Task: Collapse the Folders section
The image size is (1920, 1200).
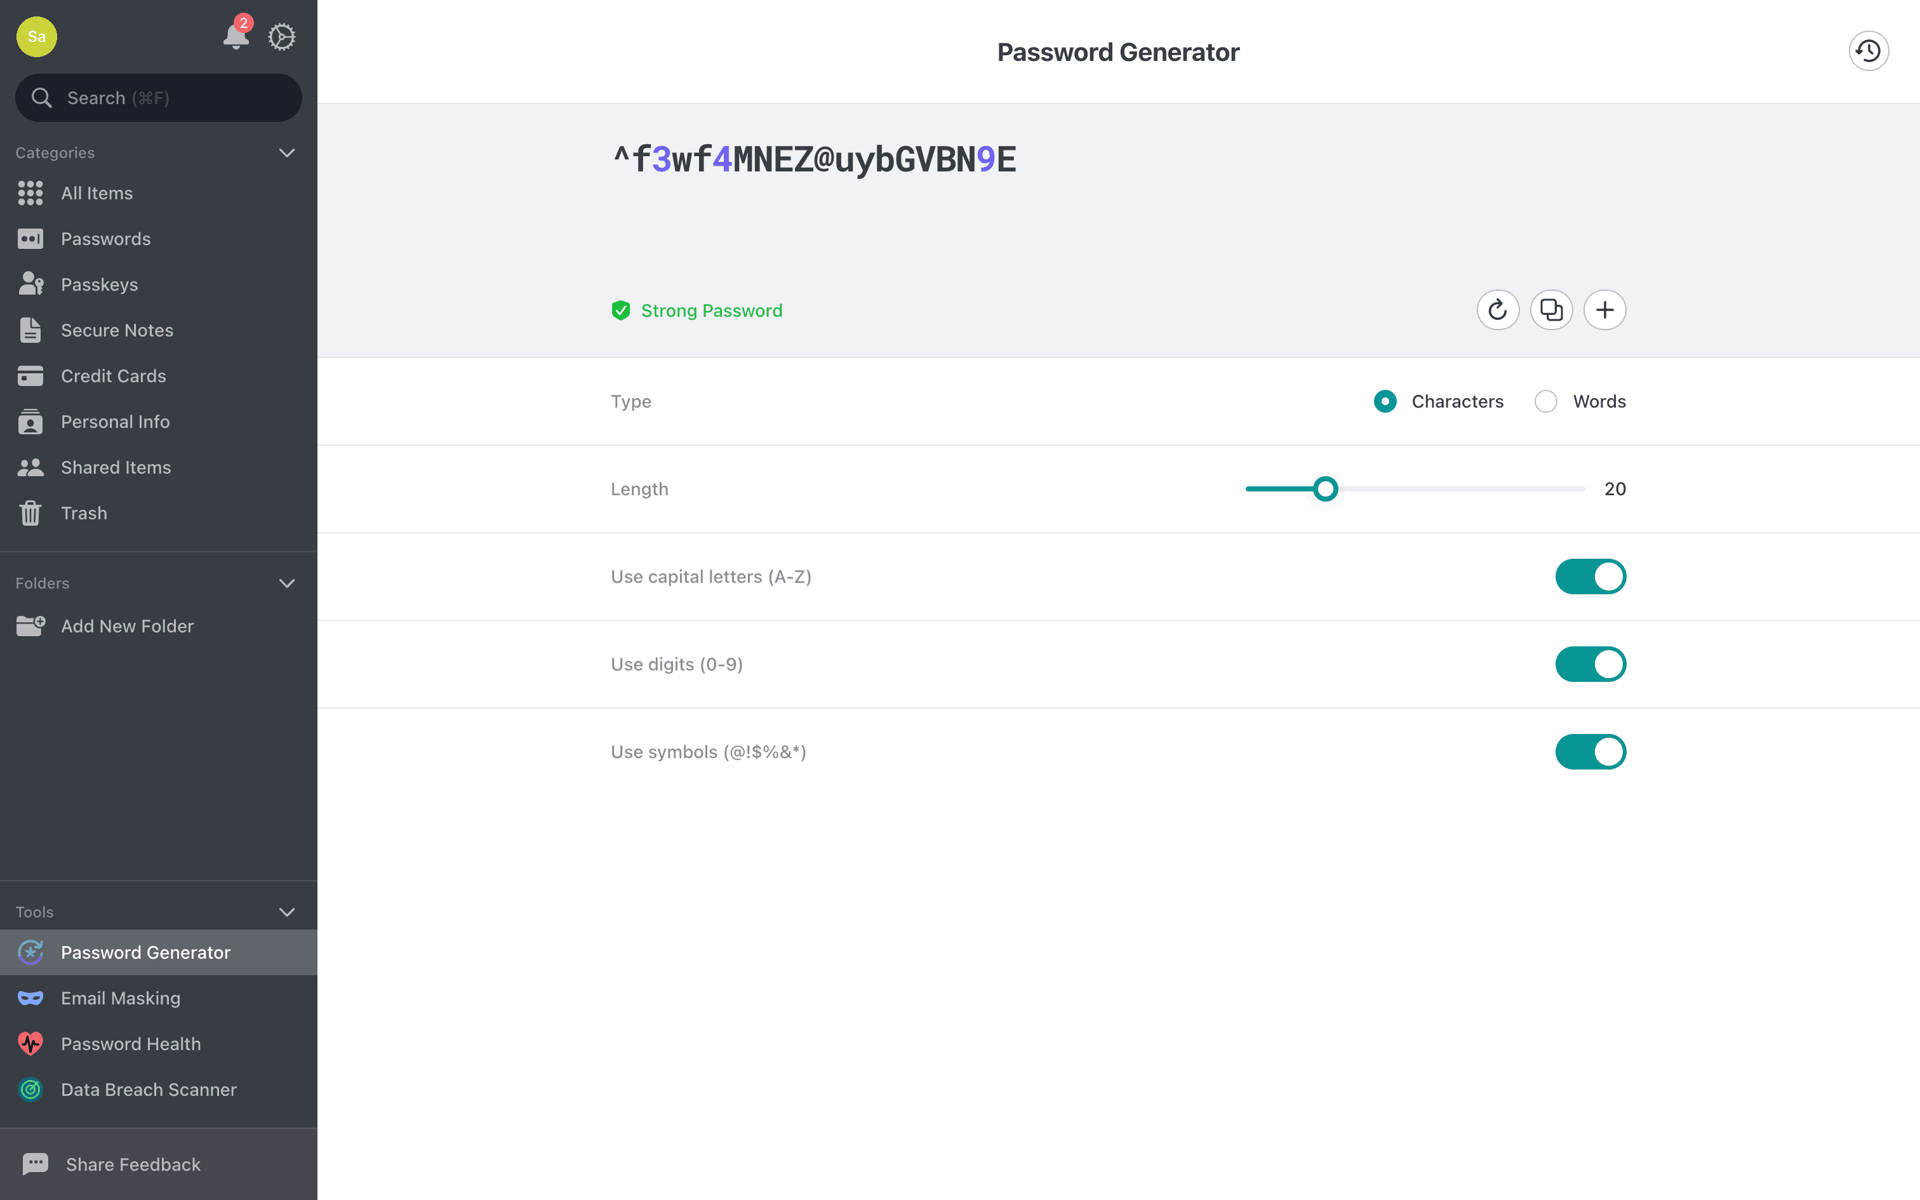Action: [287, 583]
